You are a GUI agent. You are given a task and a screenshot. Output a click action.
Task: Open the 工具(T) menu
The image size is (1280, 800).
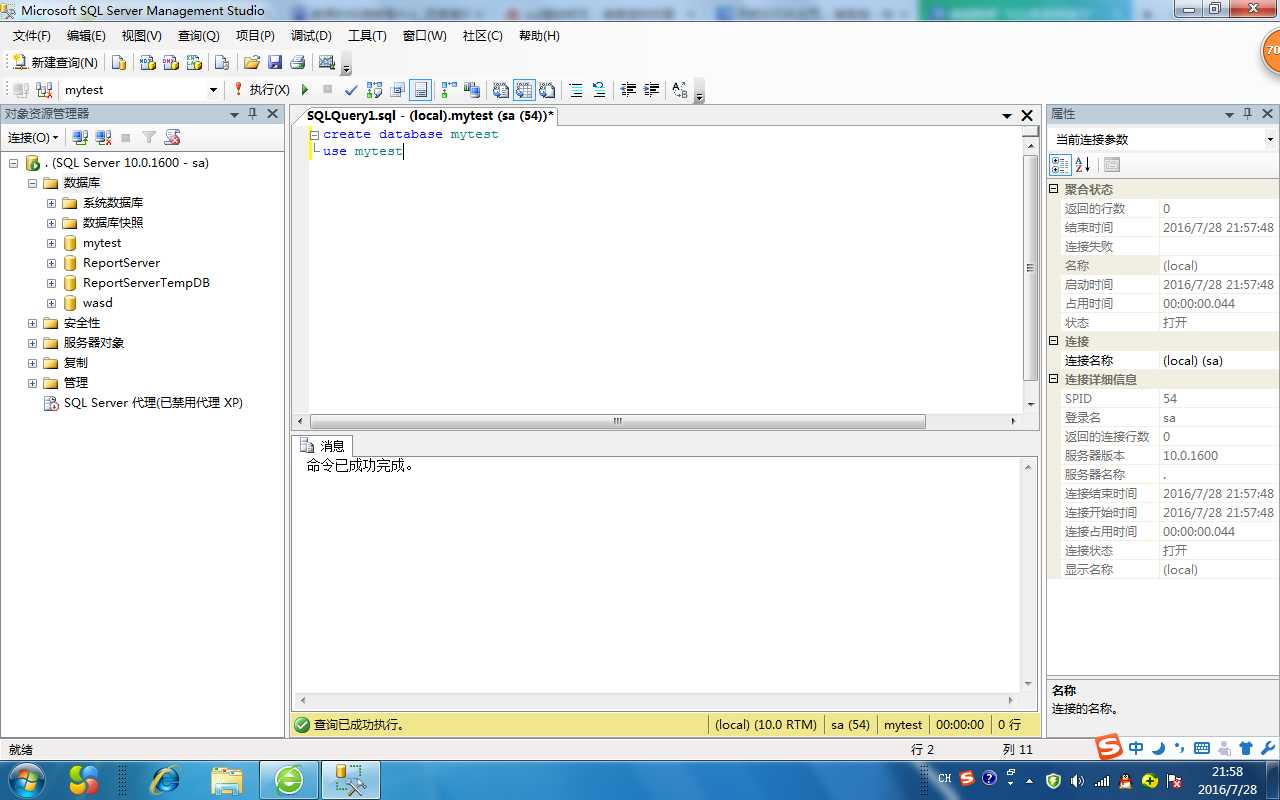coord(367,36)
